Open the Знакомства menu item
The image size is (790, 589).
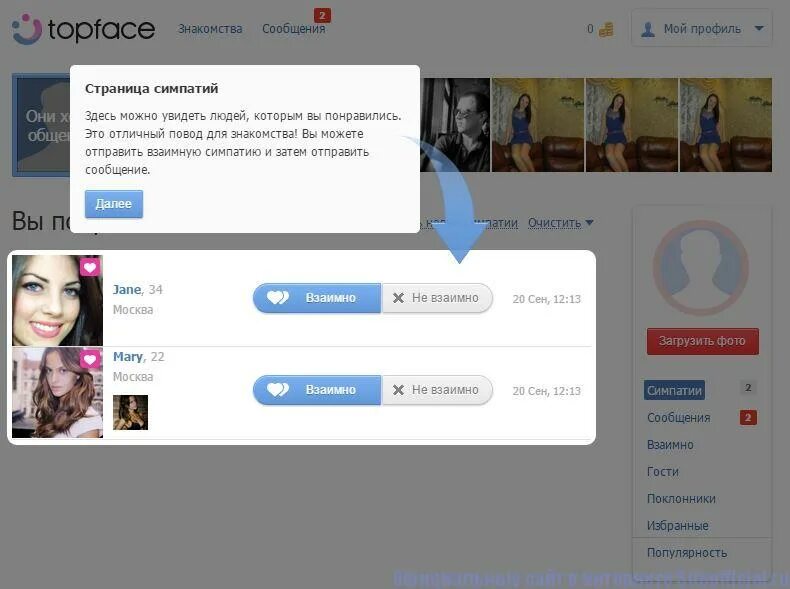pos(210,29)
